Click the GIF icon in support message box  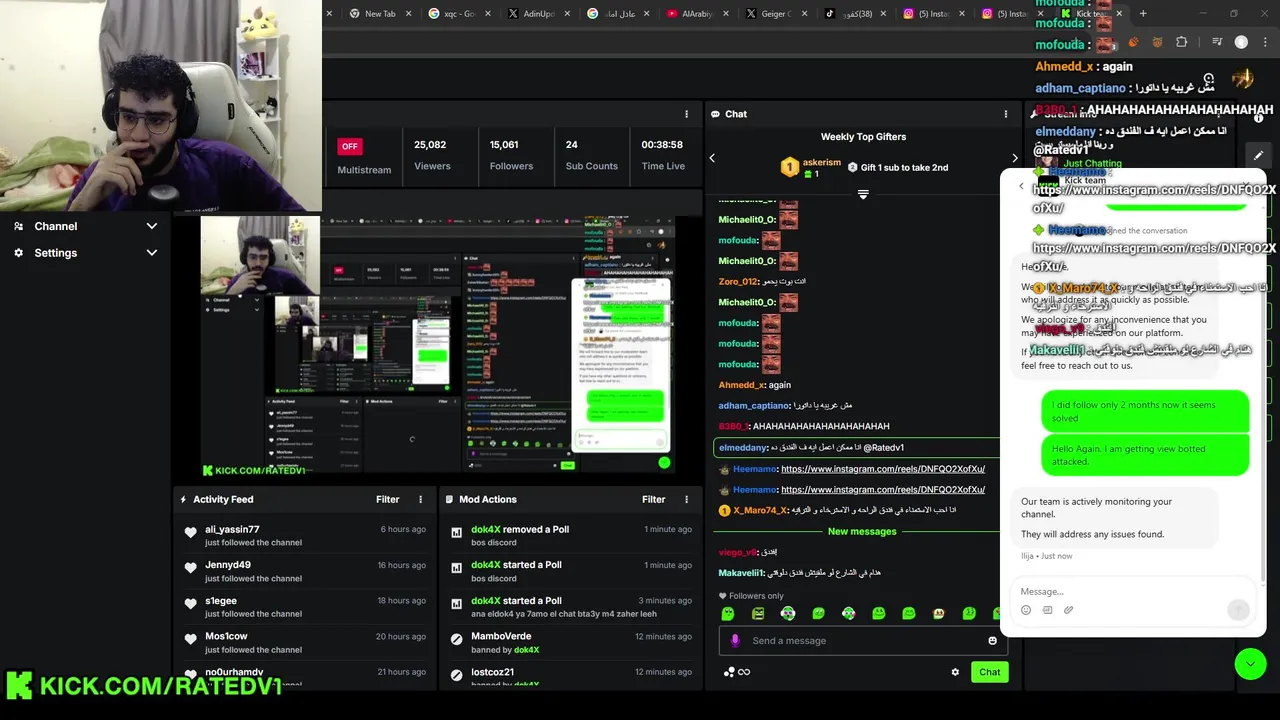point(1047,610)
